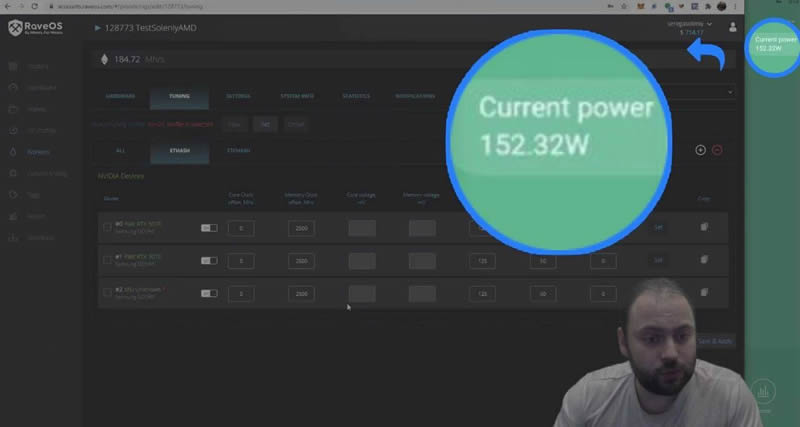Click the '#0 Palit RTX 3070' device name

click(138, 224)
